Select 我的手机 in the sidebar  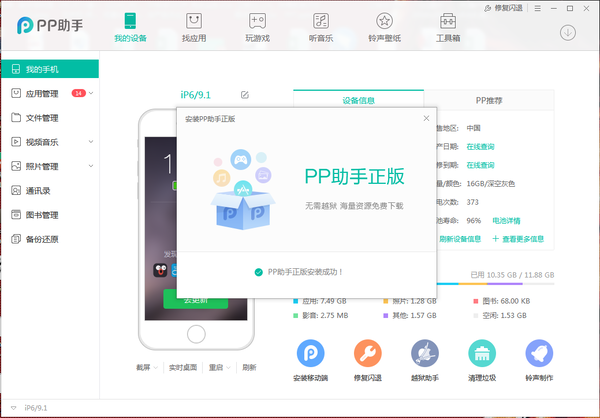(50, 69)
